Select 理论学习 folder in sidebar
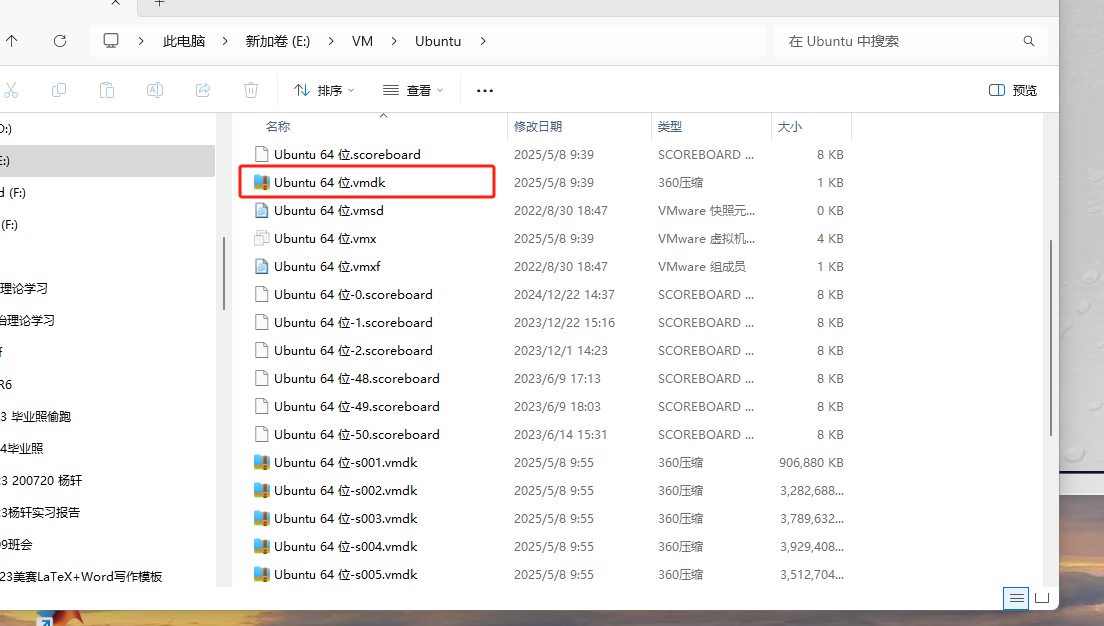The width and height of the screenshot is (1104, 626). point(24,289)
